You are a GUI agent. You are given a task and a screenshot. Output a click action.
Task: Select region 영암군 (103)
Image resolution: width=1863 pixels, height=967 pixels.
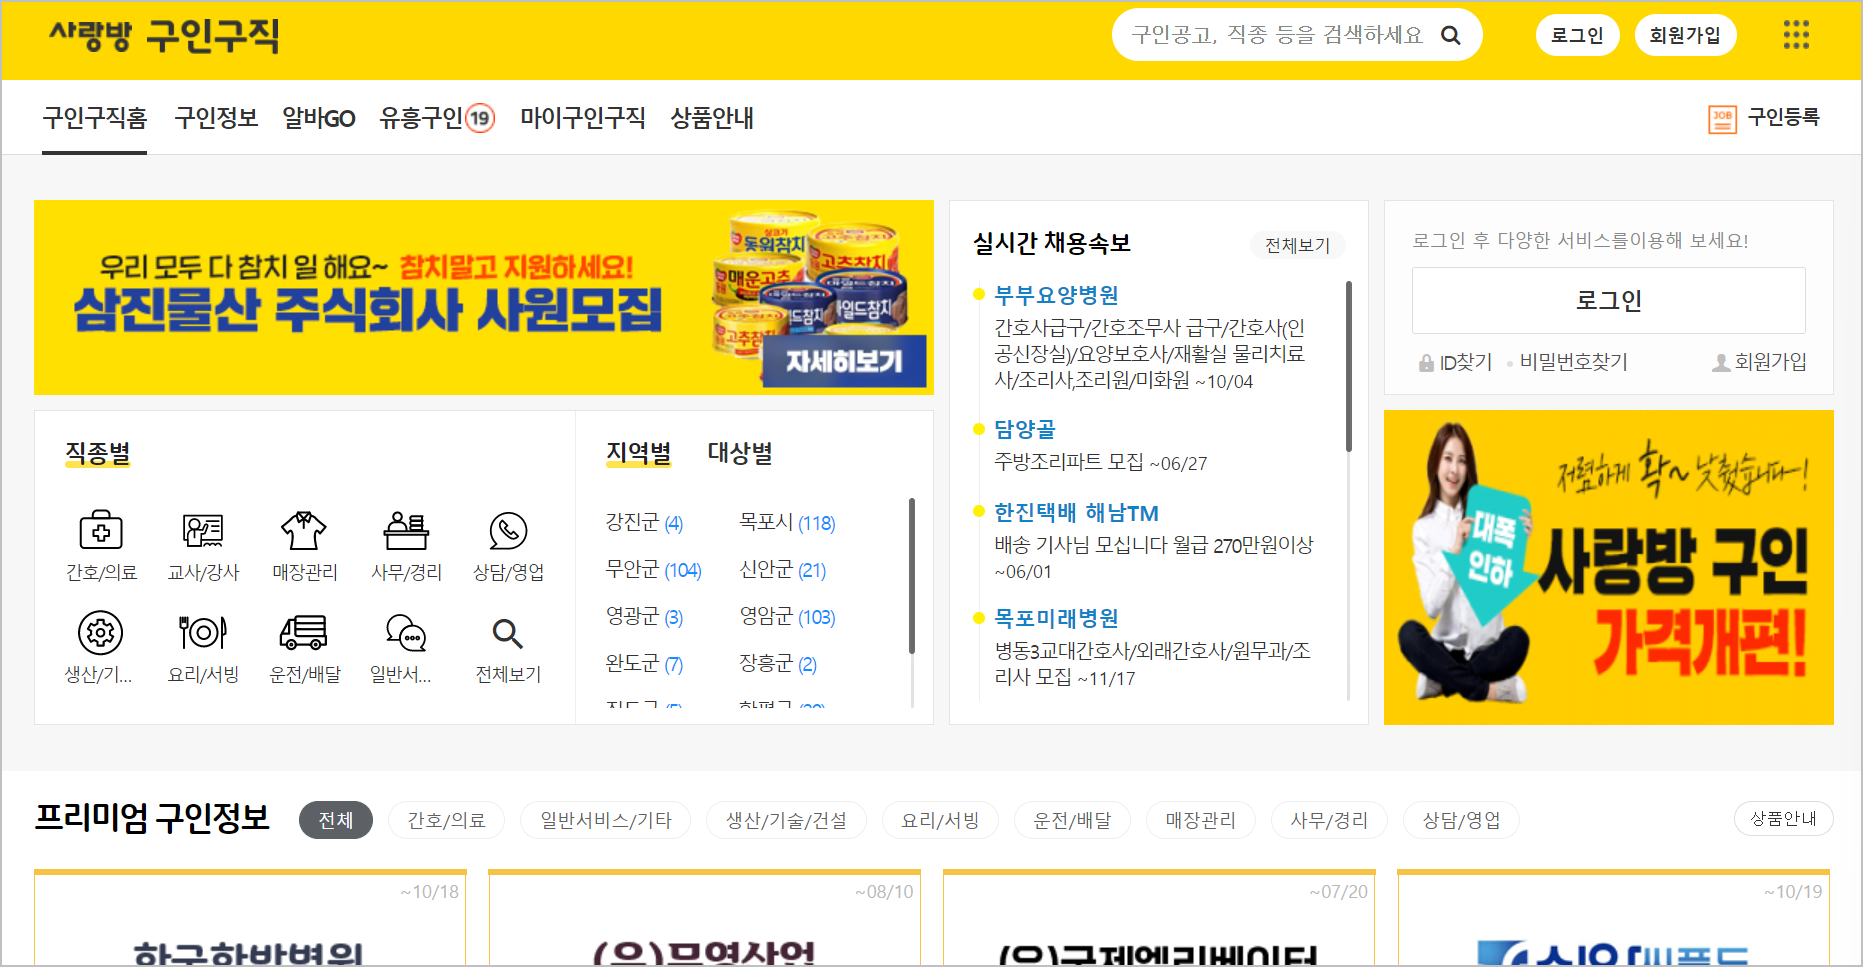[x=787, y=617]
